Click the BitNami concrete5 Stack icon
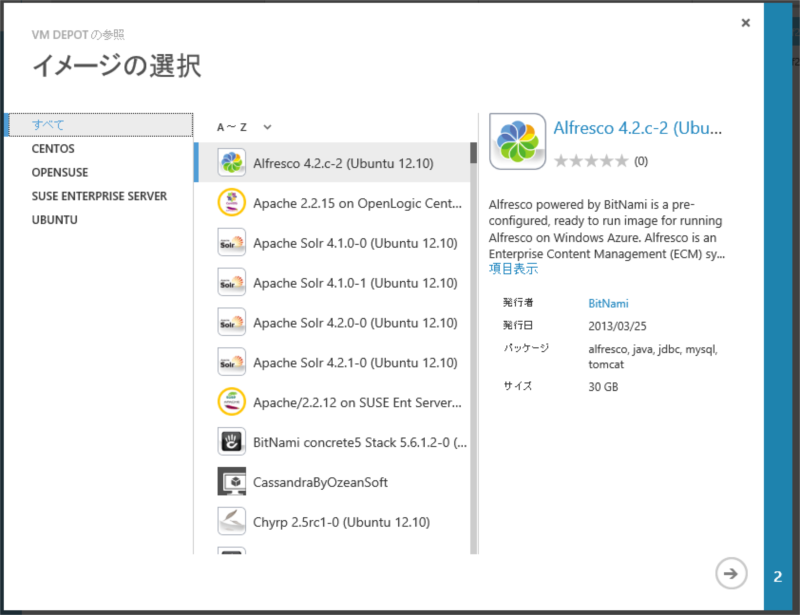 point(232,442)
